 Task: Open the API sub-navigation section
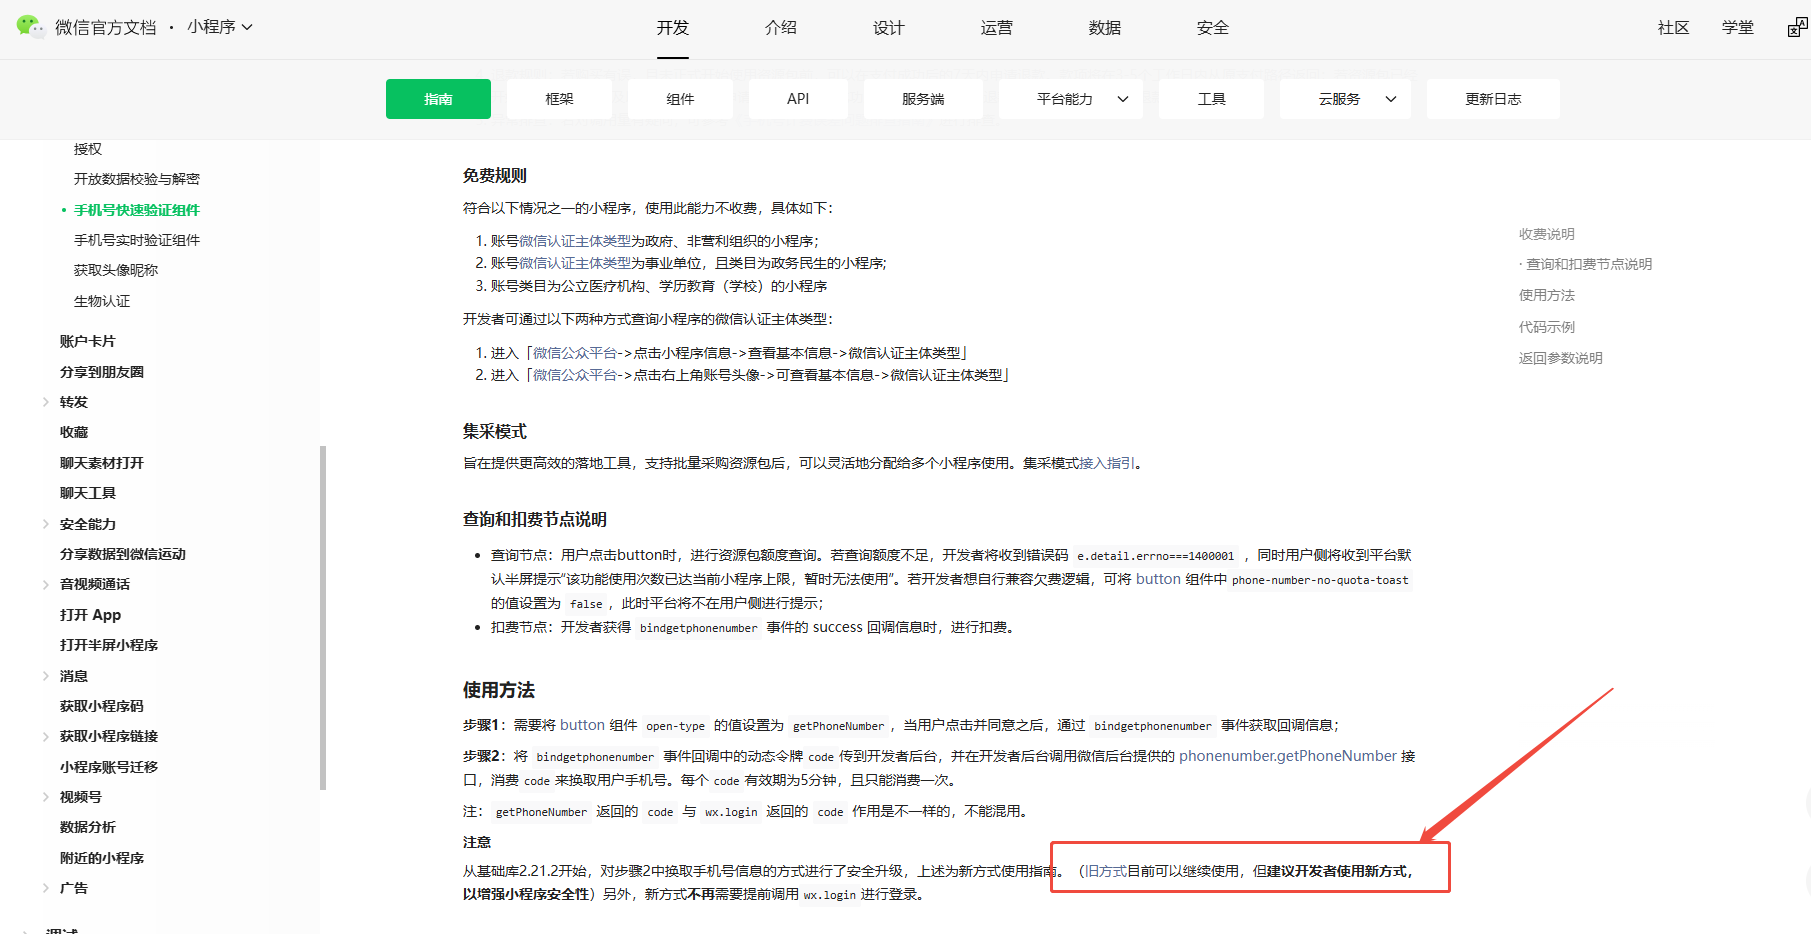pos(798,99)
